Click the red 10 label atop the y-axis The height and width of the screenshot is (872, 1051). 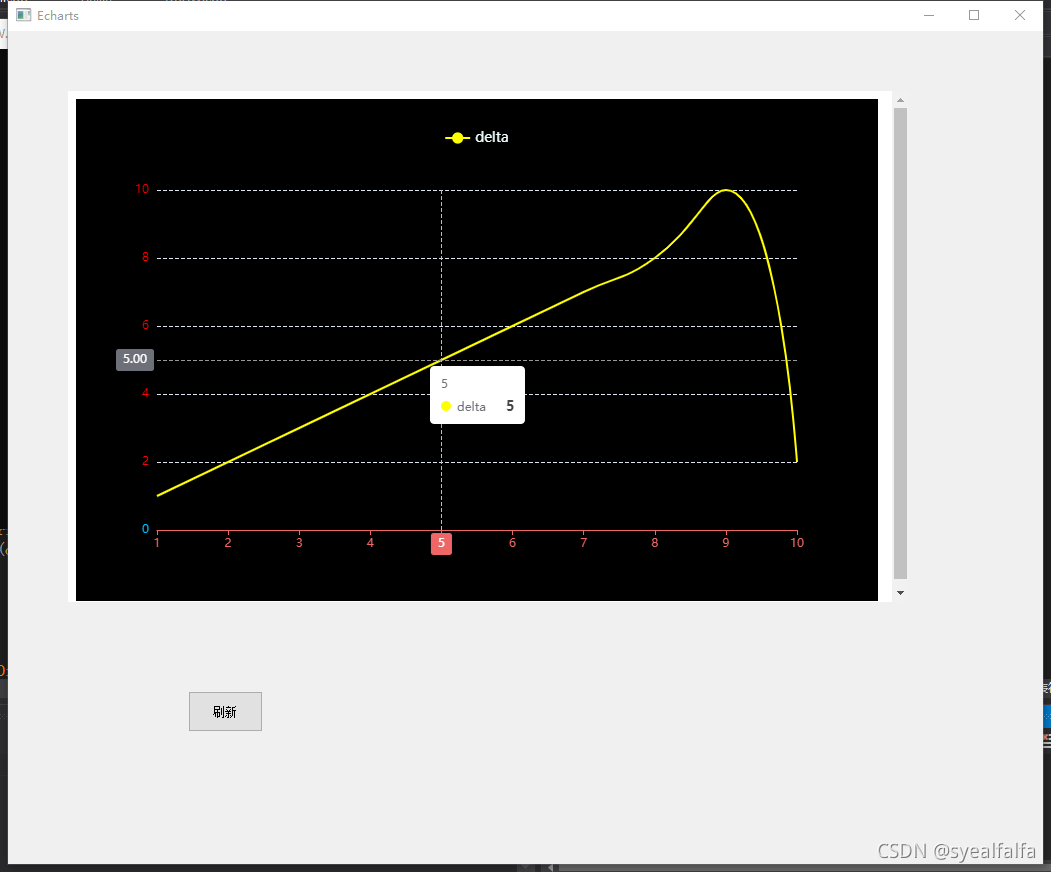[141, 188]
